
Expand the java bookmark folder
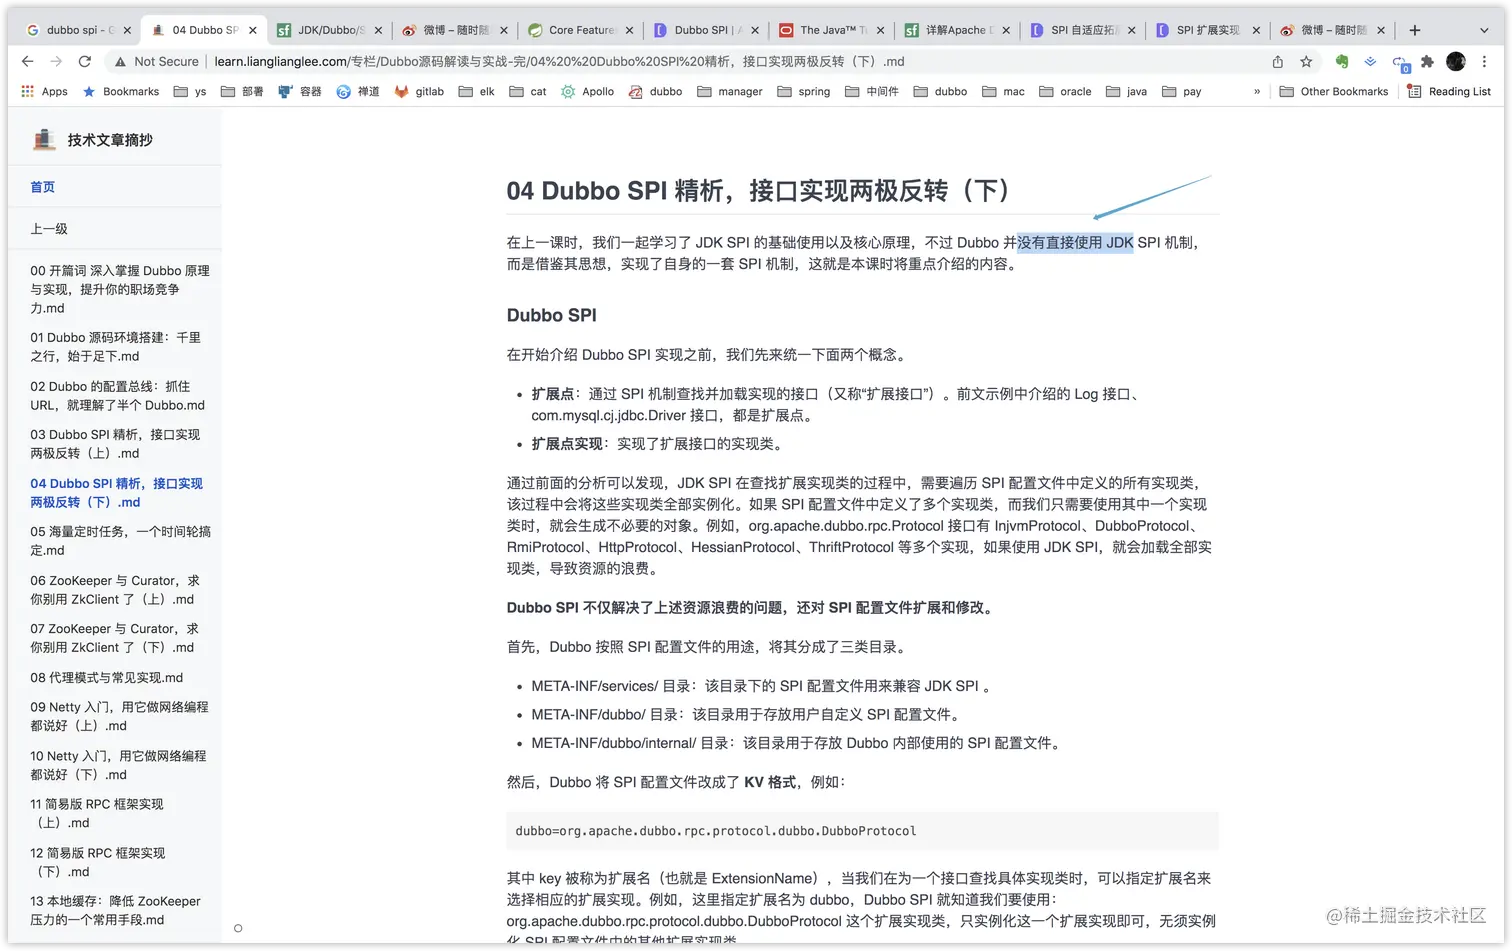tap(1126, 92)
